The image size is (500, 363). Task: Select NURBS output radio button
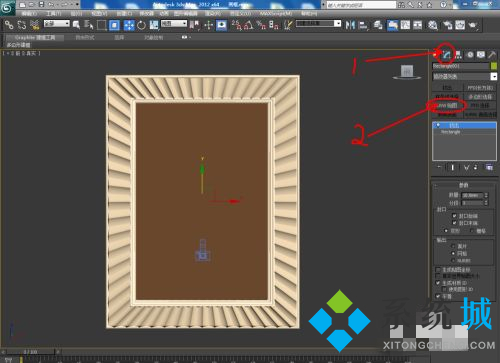[453, 260]
